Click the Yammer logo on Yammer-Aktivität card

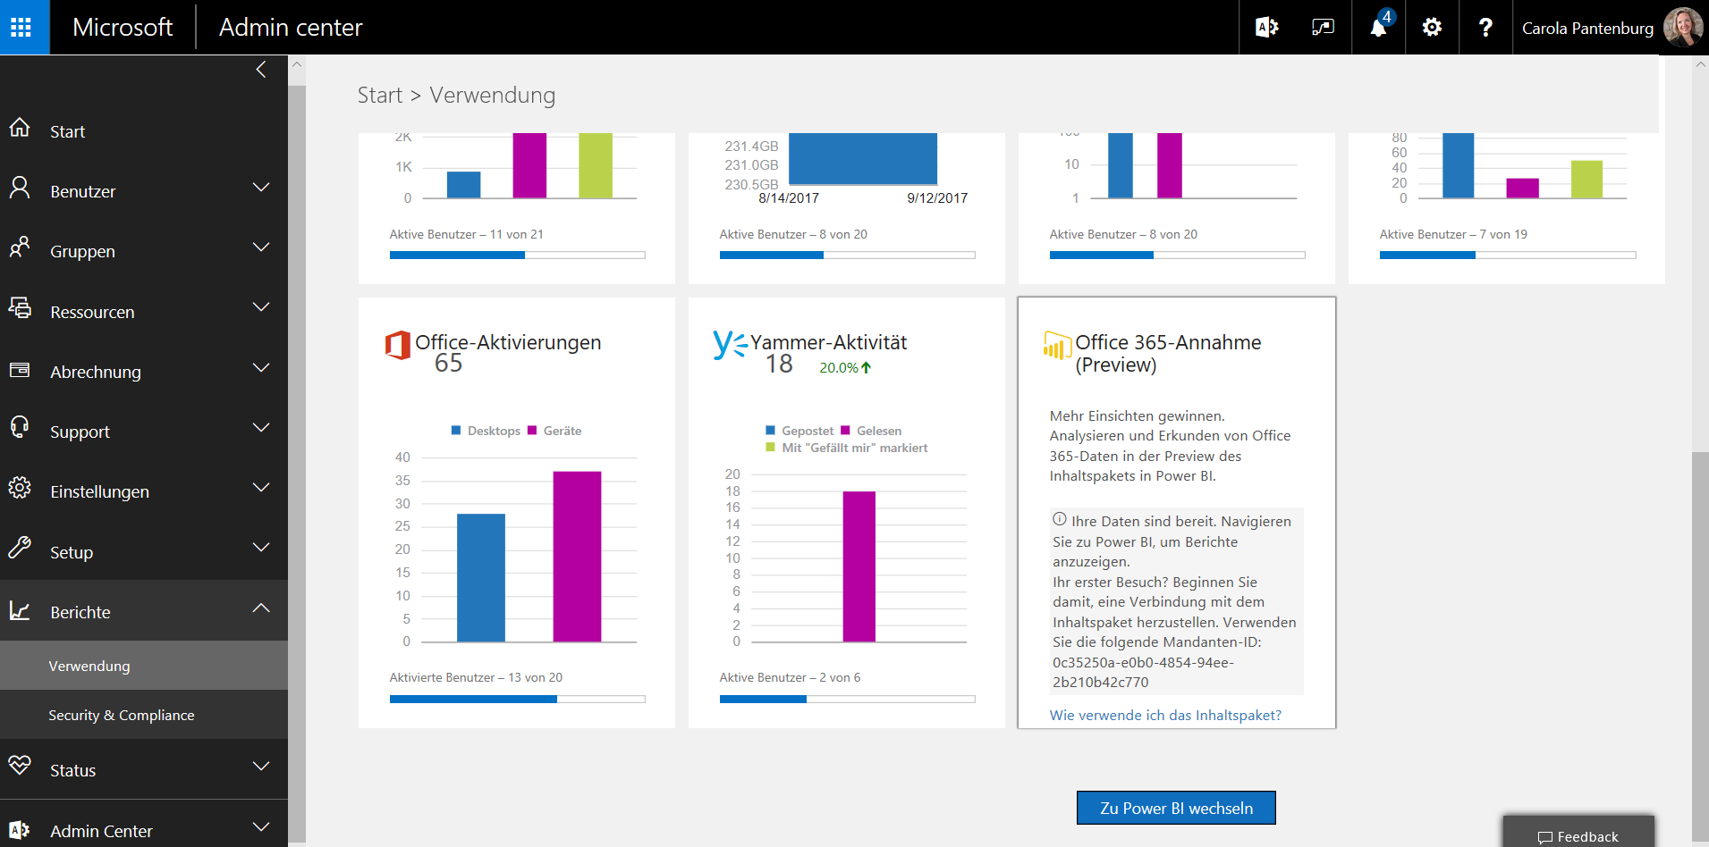pyautogui.click(x=730, y=345)
